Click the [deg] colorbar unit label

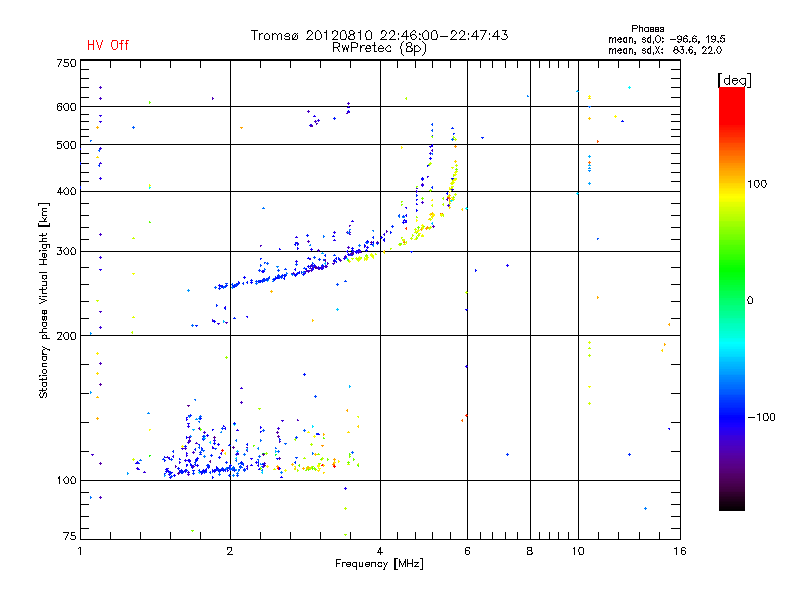(734, 80)
